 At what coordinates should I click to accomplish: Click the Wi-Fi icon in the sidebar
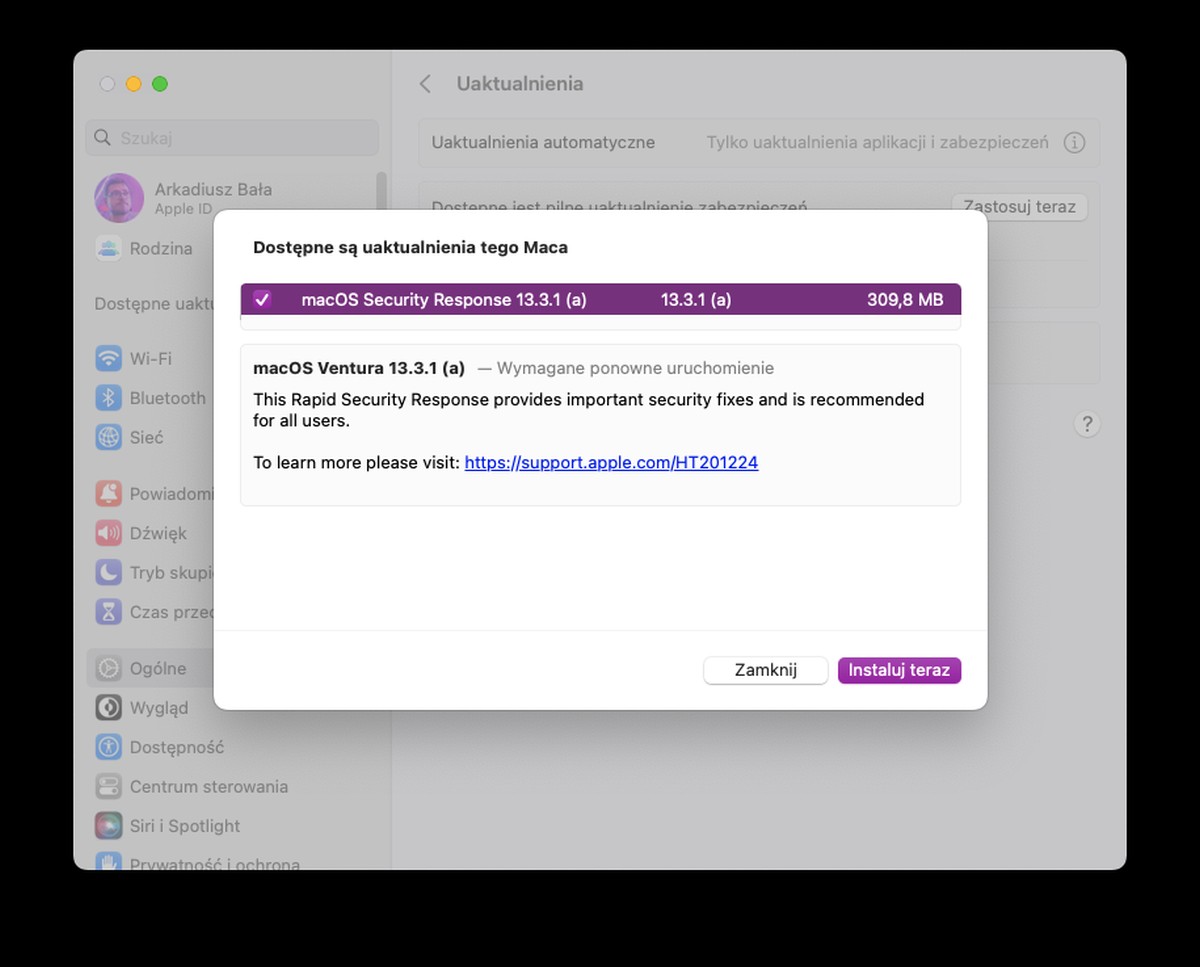pyautogui.click(x=108, y=358)
